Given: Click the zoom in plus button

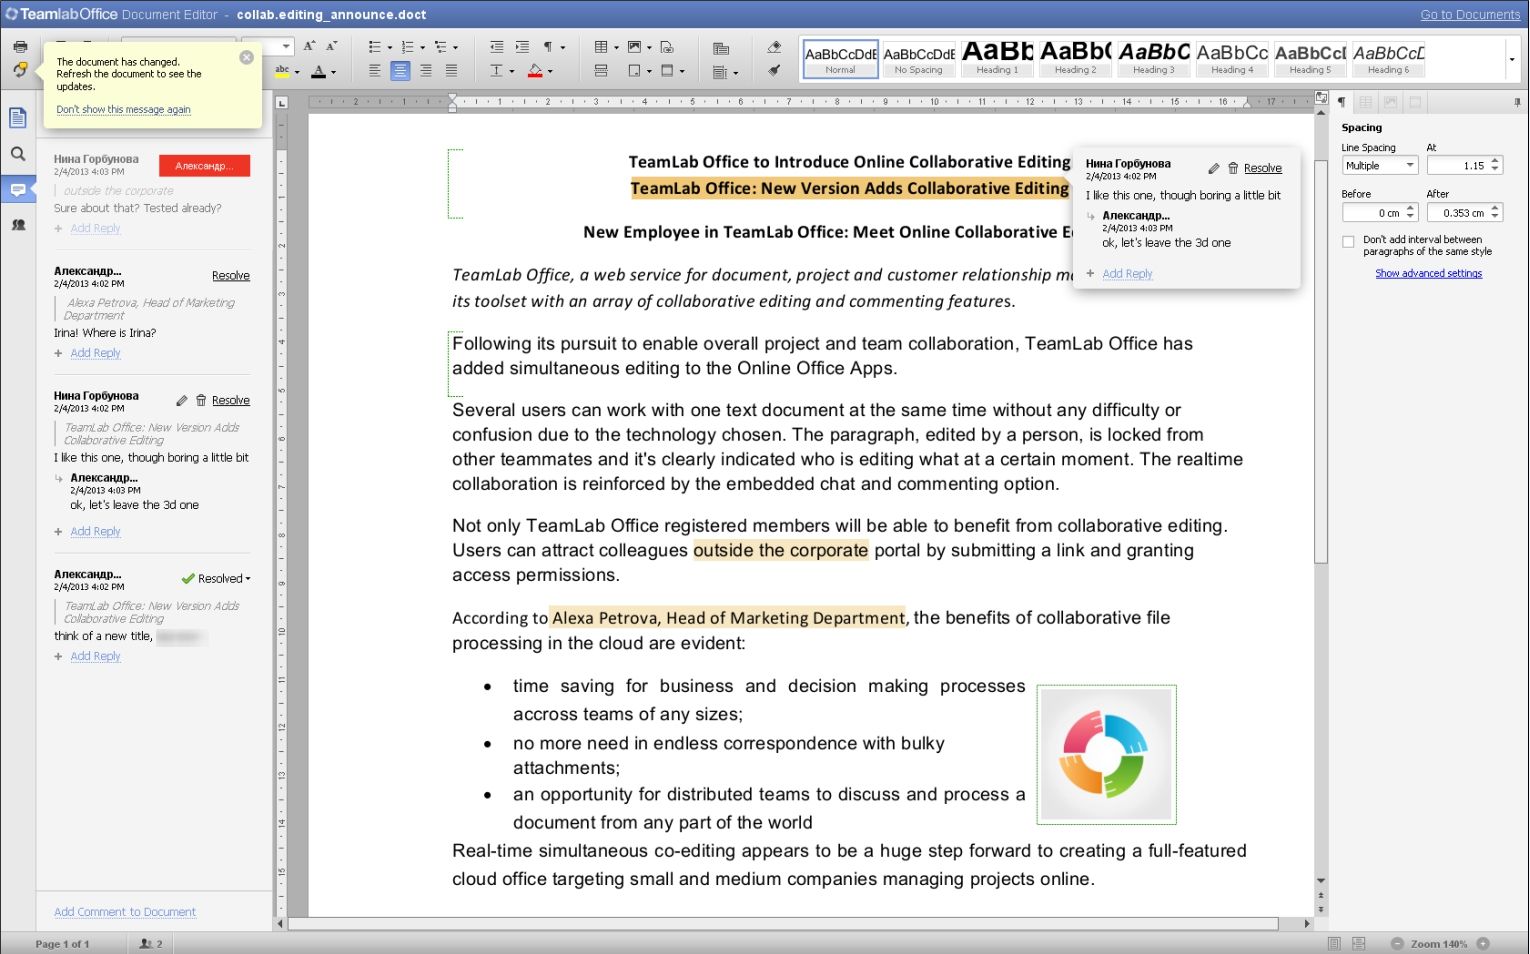Looking at the screenshot, I should [x=1483, y=943].
